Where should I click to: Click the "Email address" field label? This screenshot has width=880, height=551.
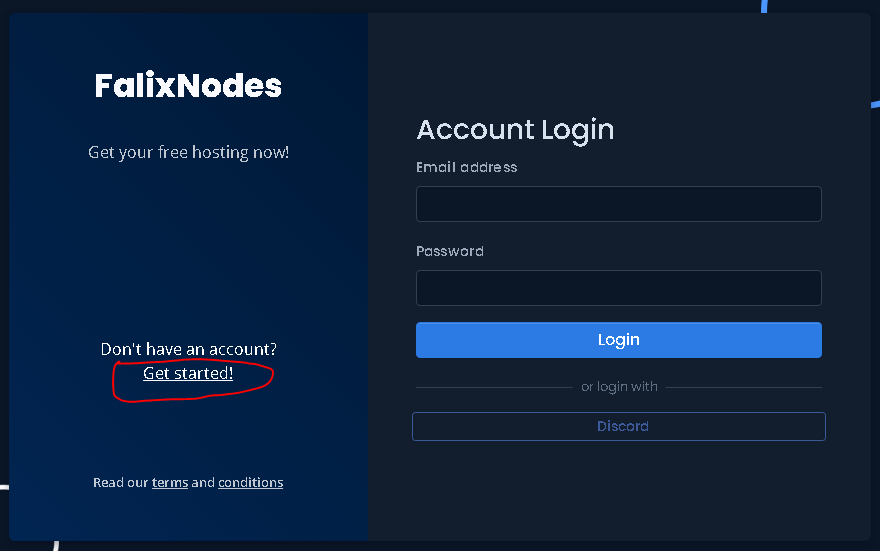(466, 167)
